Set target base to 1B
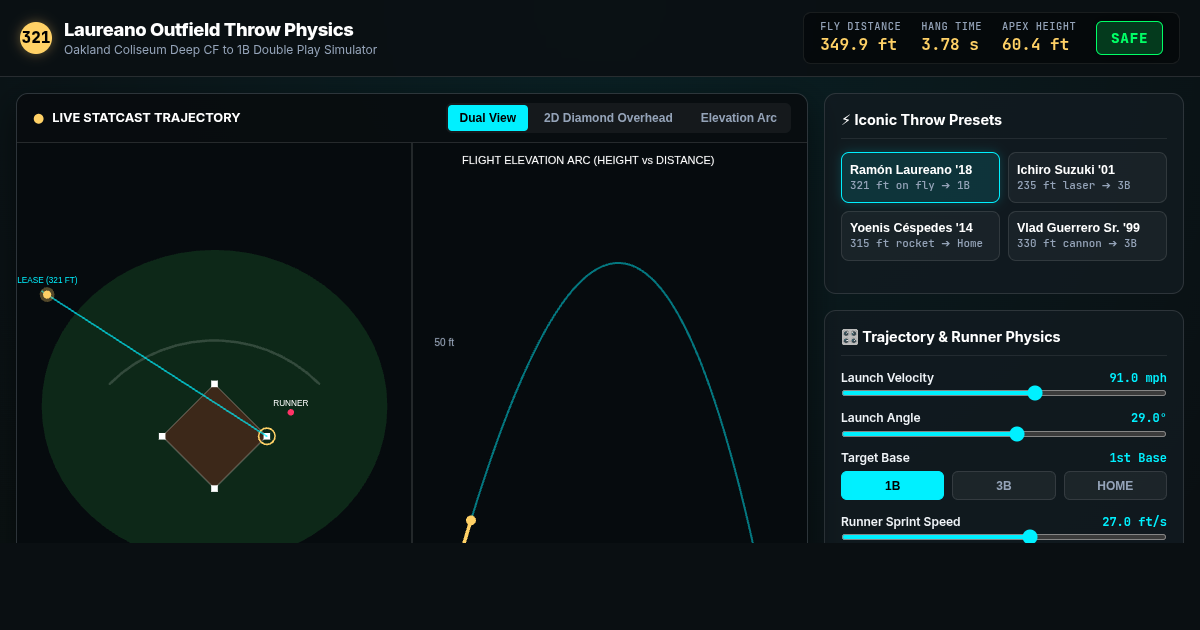 [892, 486]
